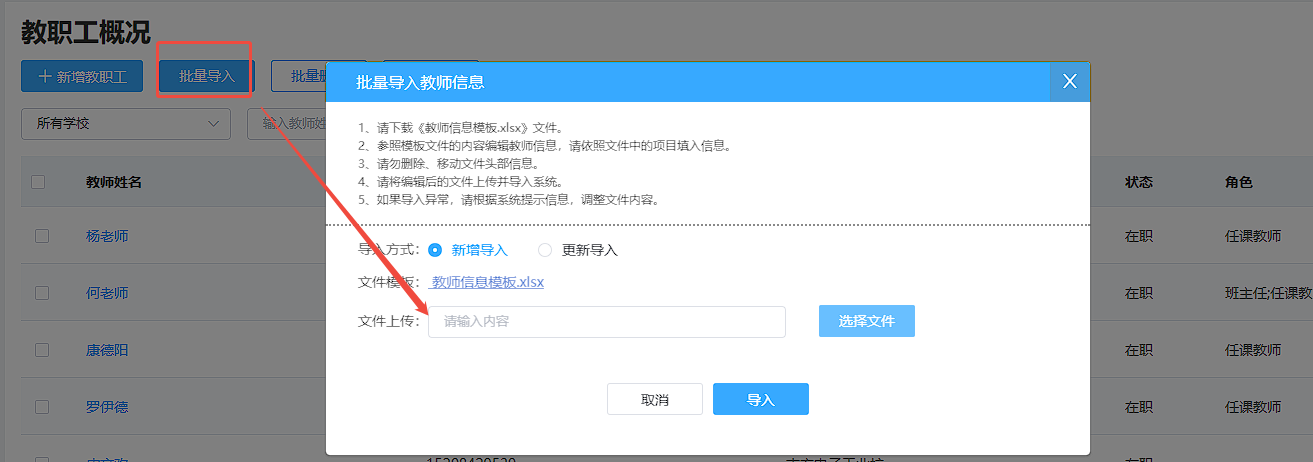Click the plus icon in 新增教职工 button
Screen dimensions: 1313x462
45,76
